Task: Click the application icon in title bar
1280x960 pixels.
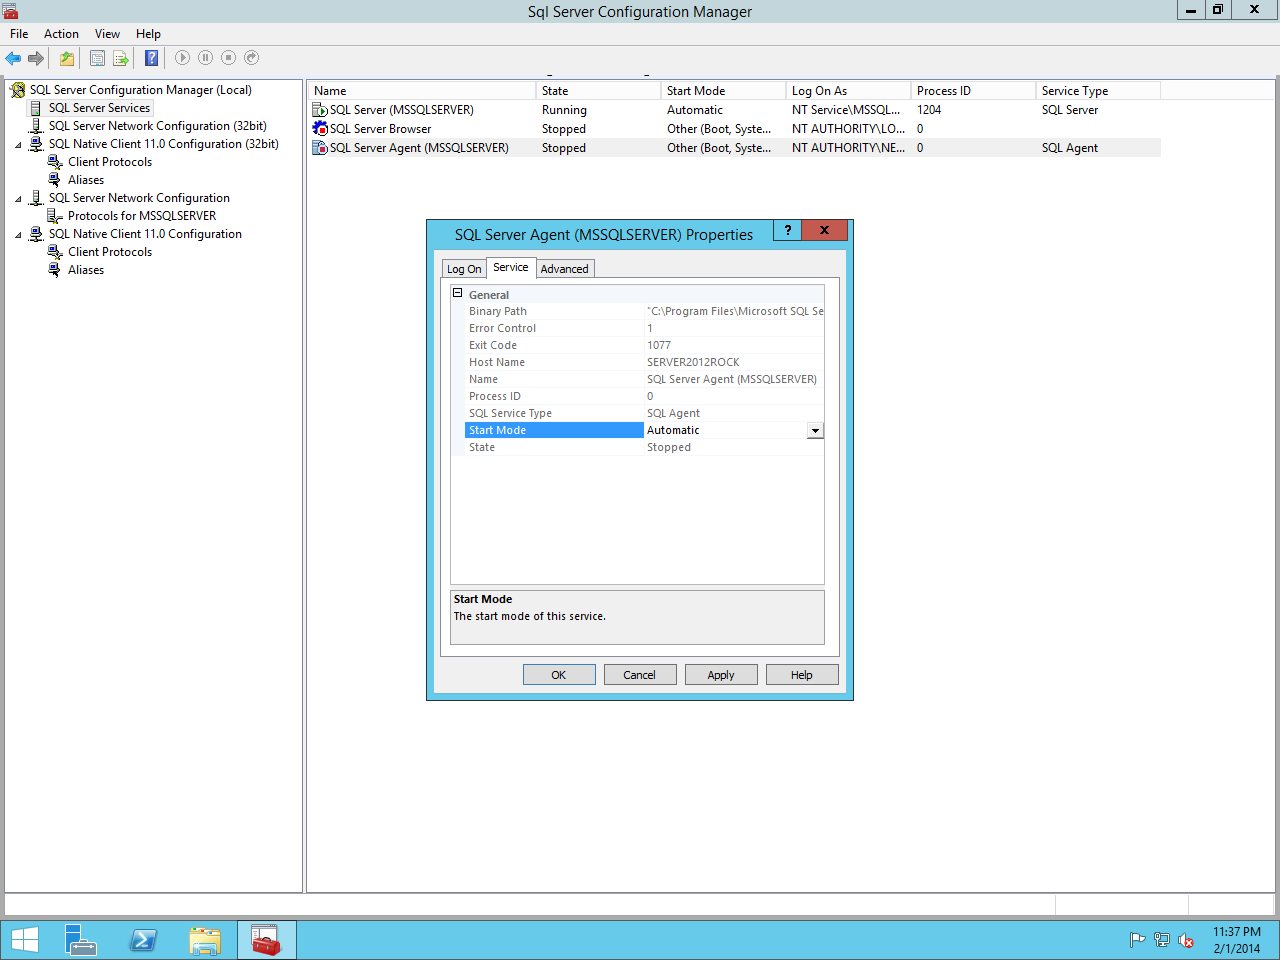Action: tap(11, 11)
